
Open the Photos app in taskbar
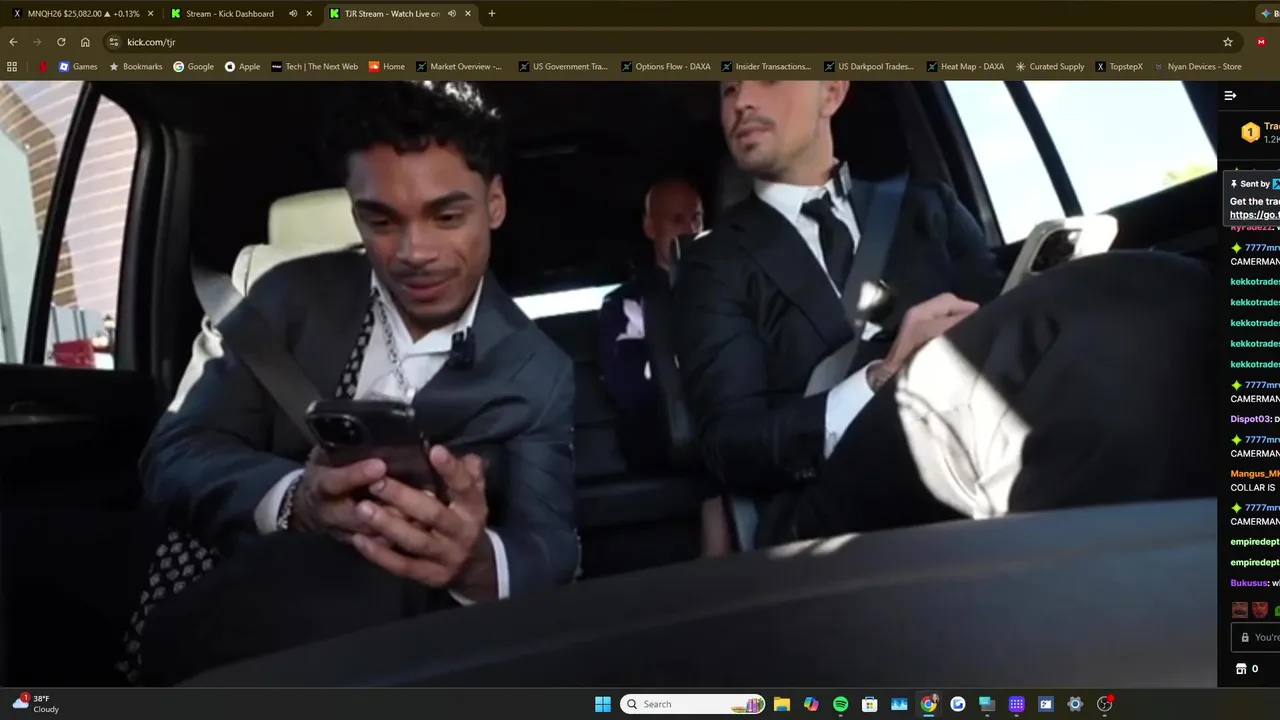tap(899, 704)
